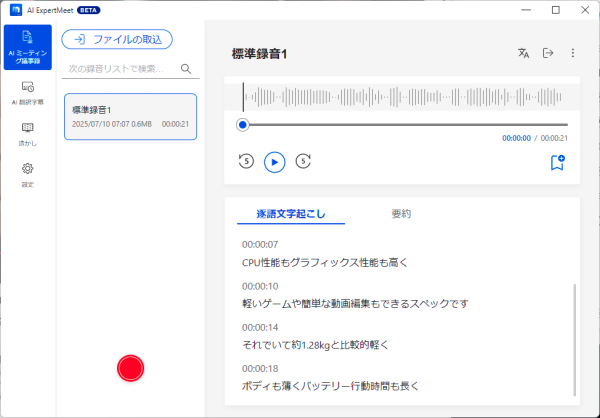Click the export icon near title

point(548,53)
